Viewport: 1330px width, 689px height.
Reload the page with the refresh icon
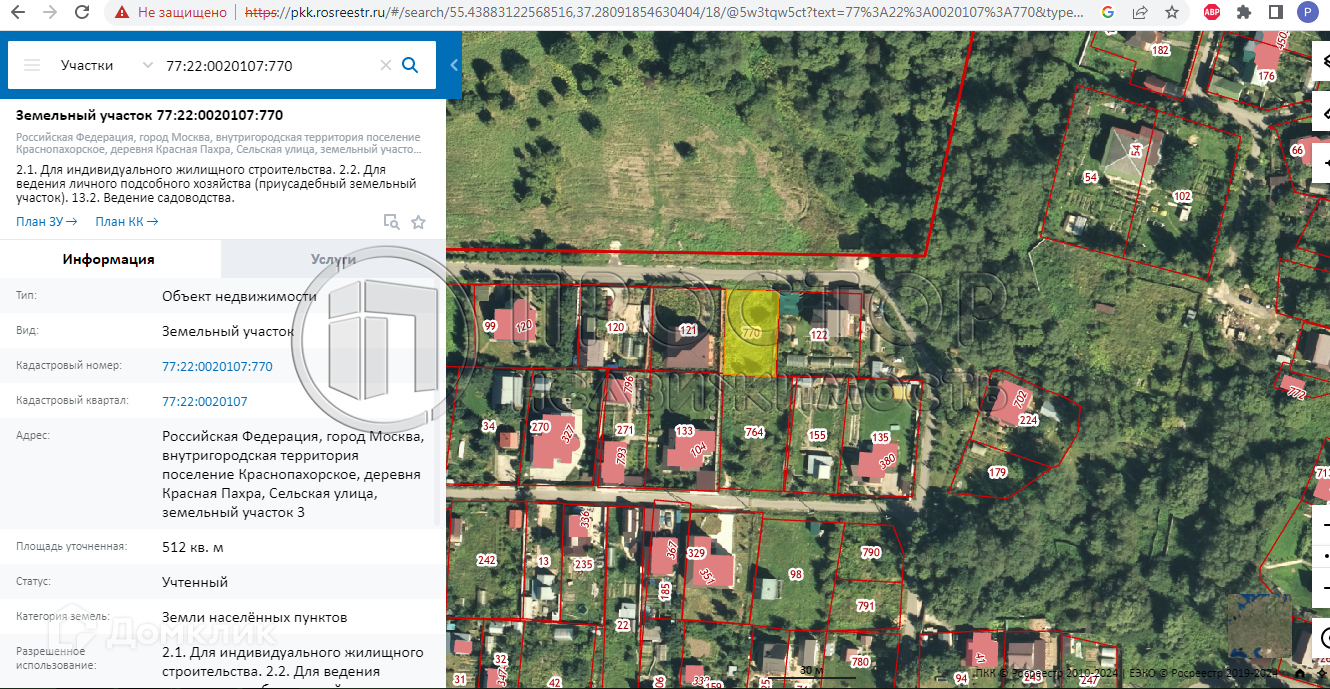82,13
